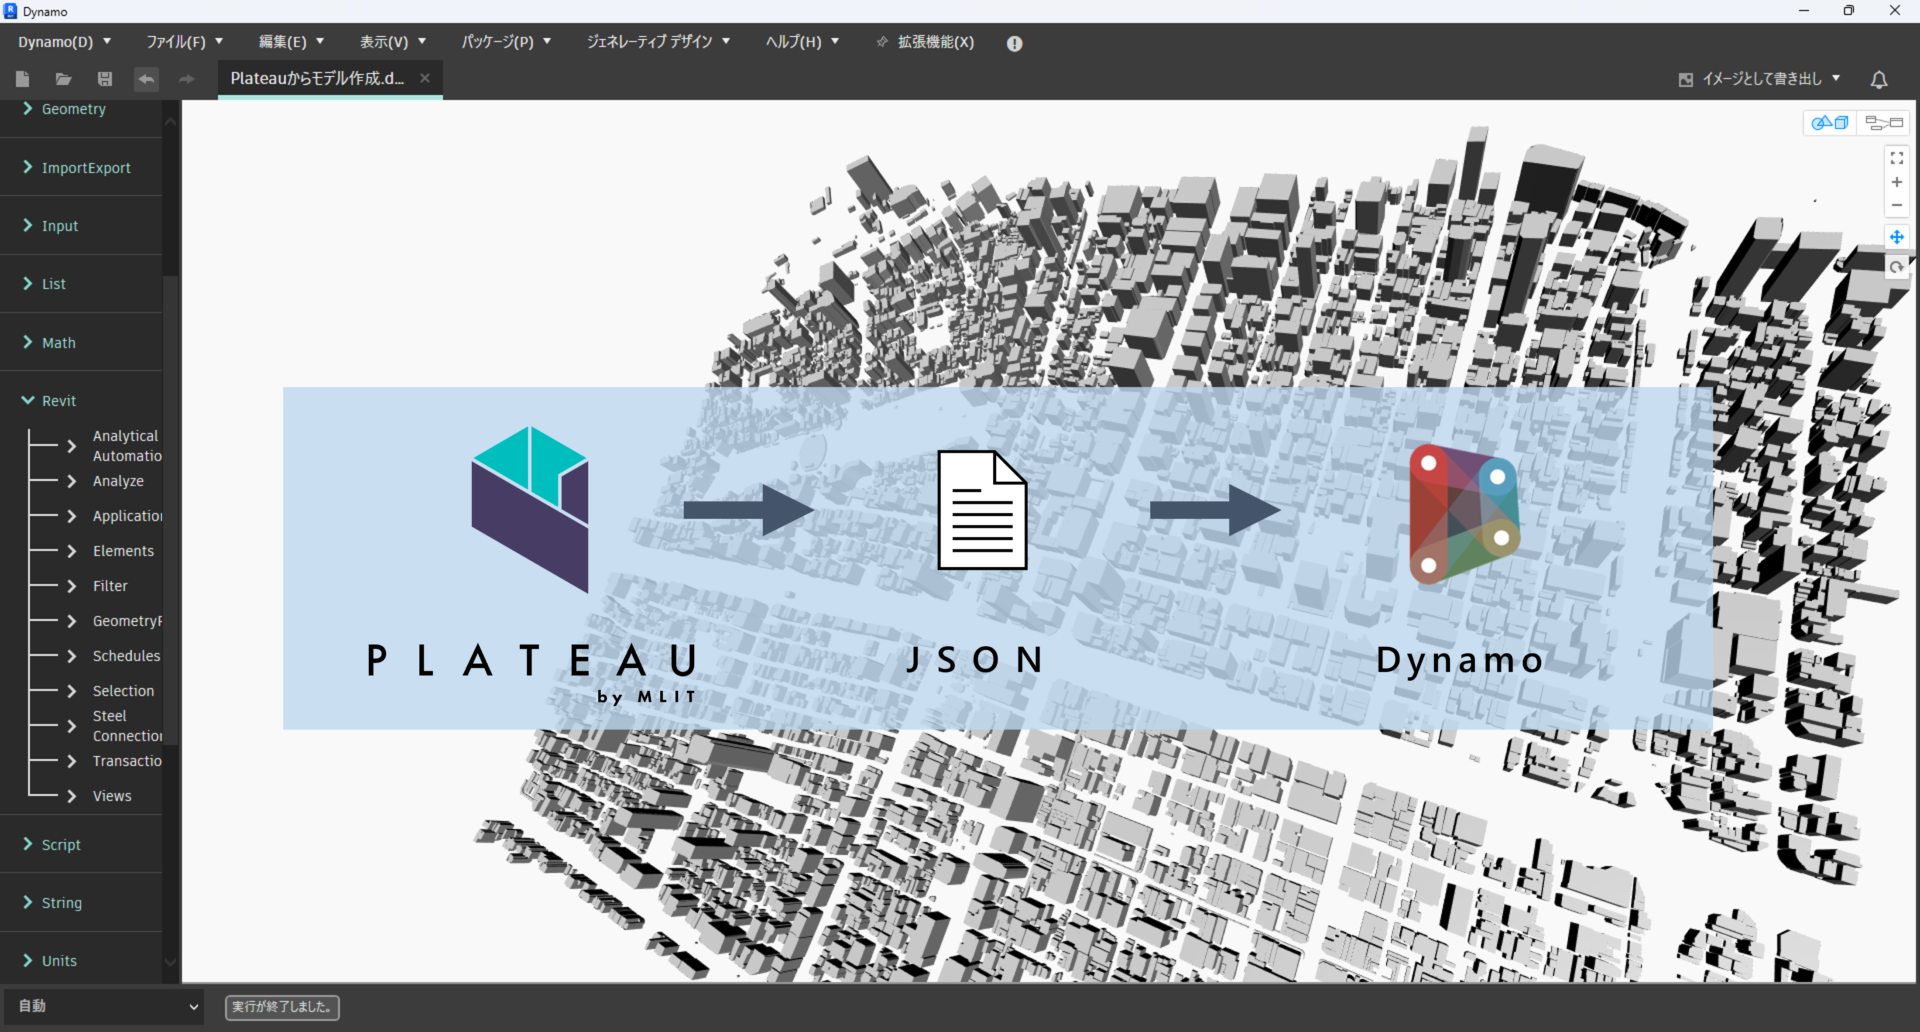Open an existing Dynamo file
This screenshot has width=1920, height=1032.
tap(63, 79)
